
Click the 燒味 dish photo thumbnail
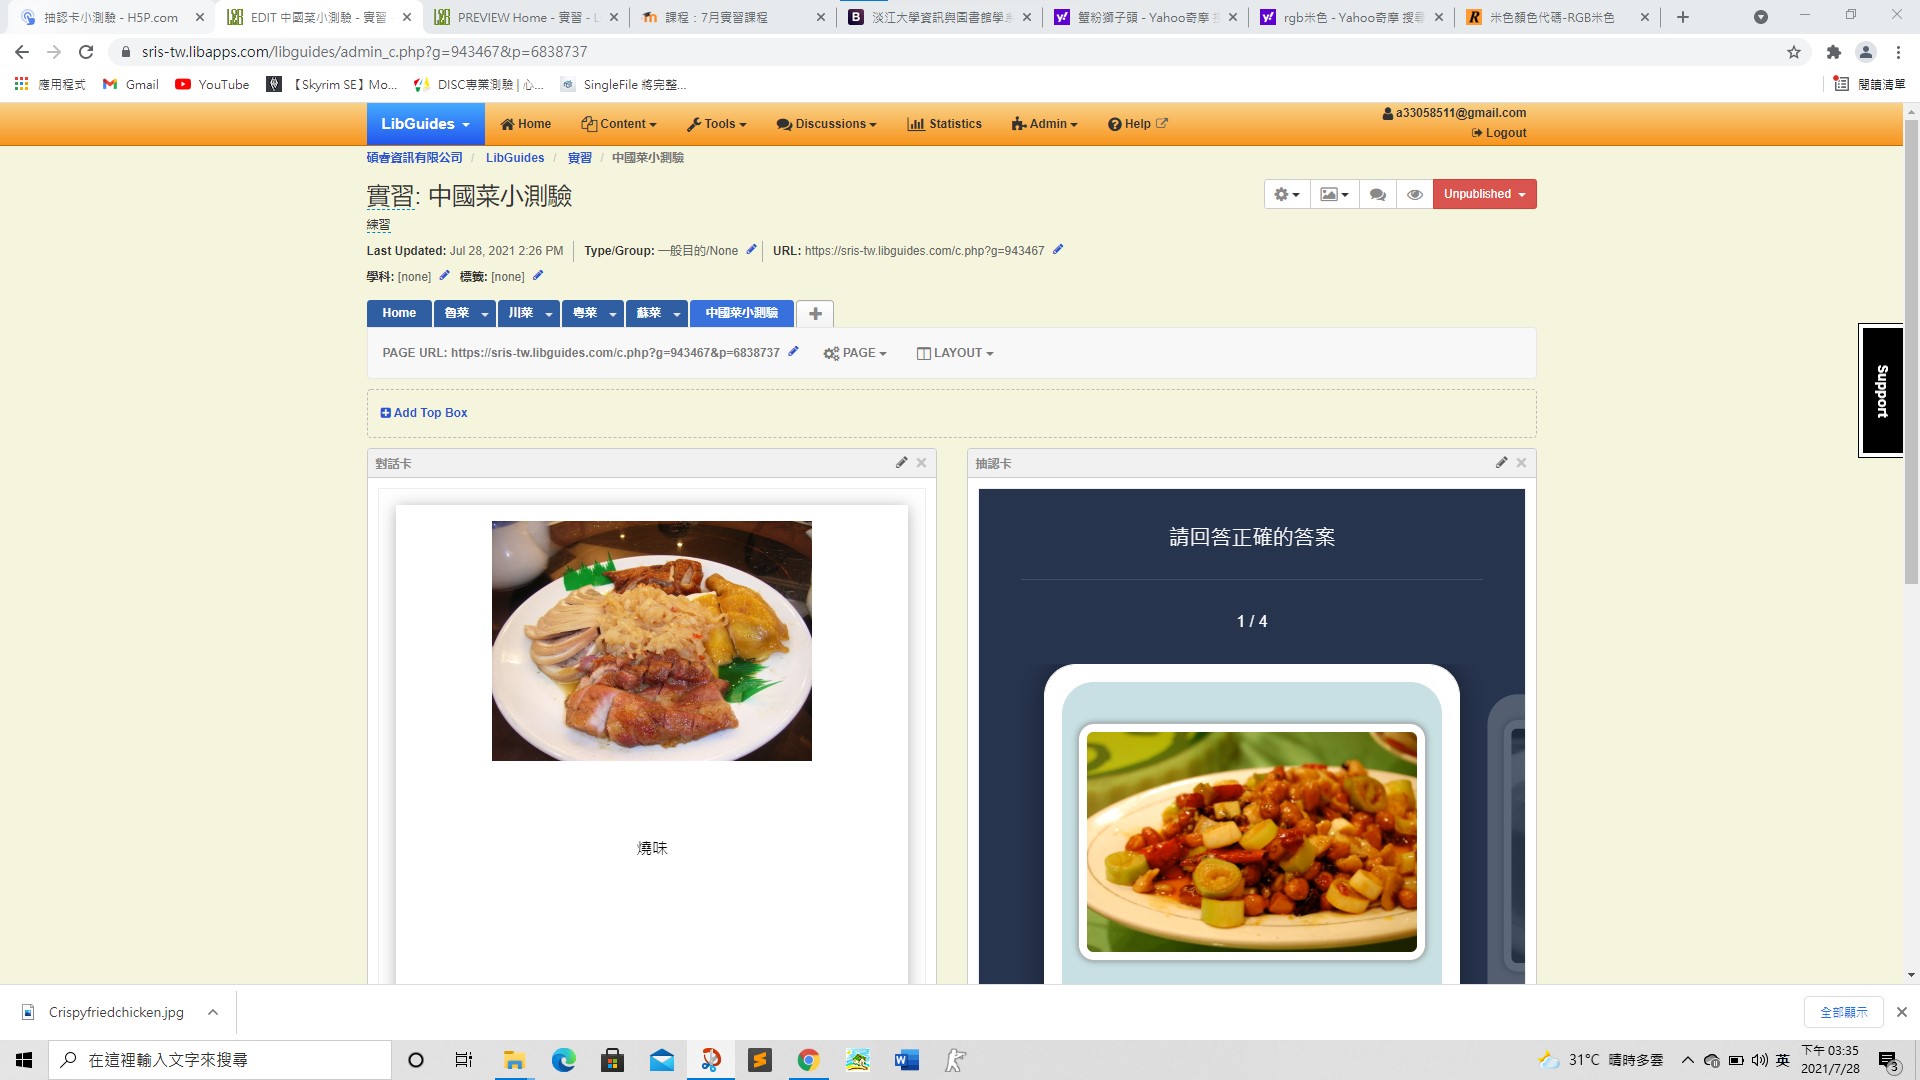click(x=651, y=640)
